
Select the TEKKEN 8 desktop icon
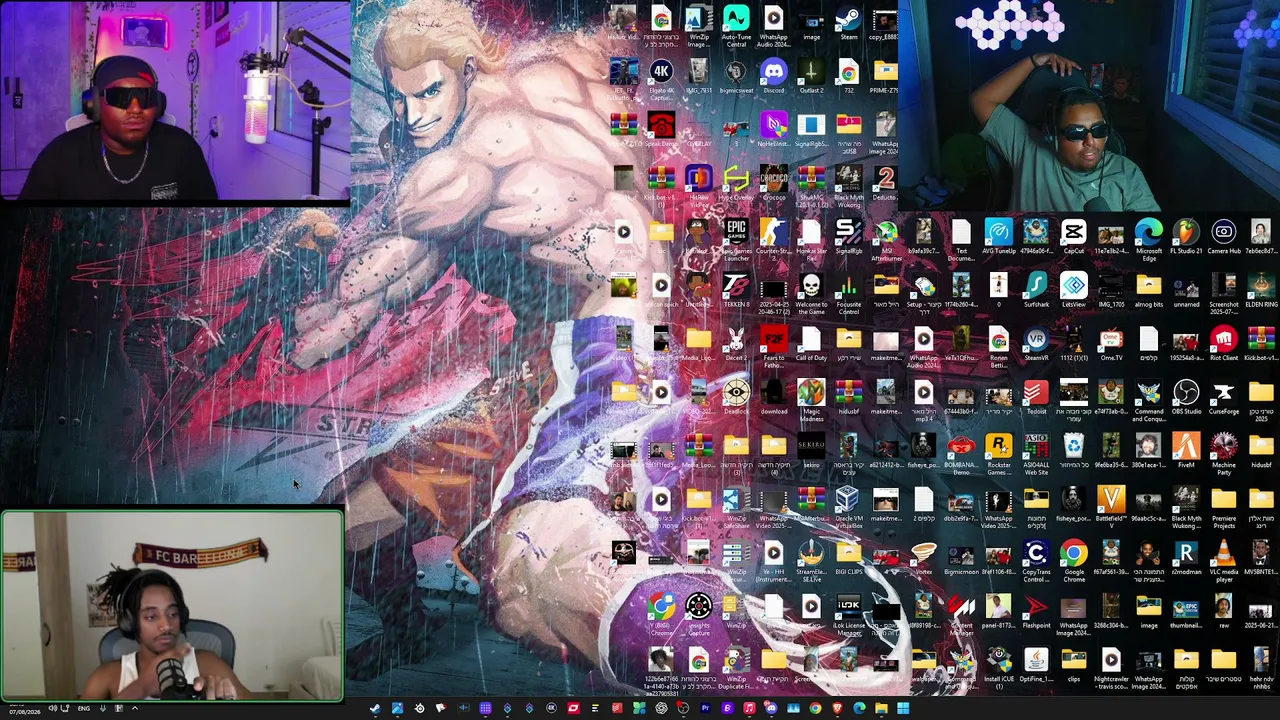pos(736,292)
